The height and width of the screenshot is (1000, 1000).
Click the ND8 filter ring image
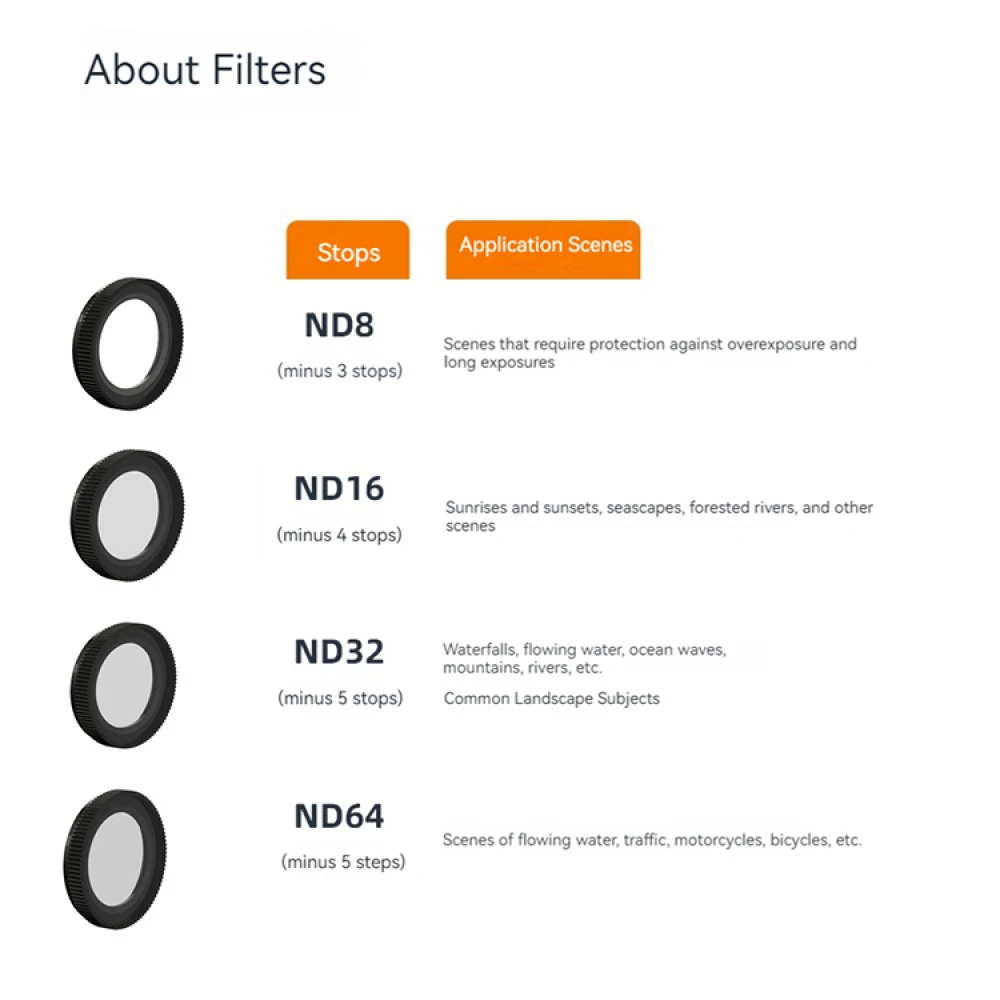point(128,344)
